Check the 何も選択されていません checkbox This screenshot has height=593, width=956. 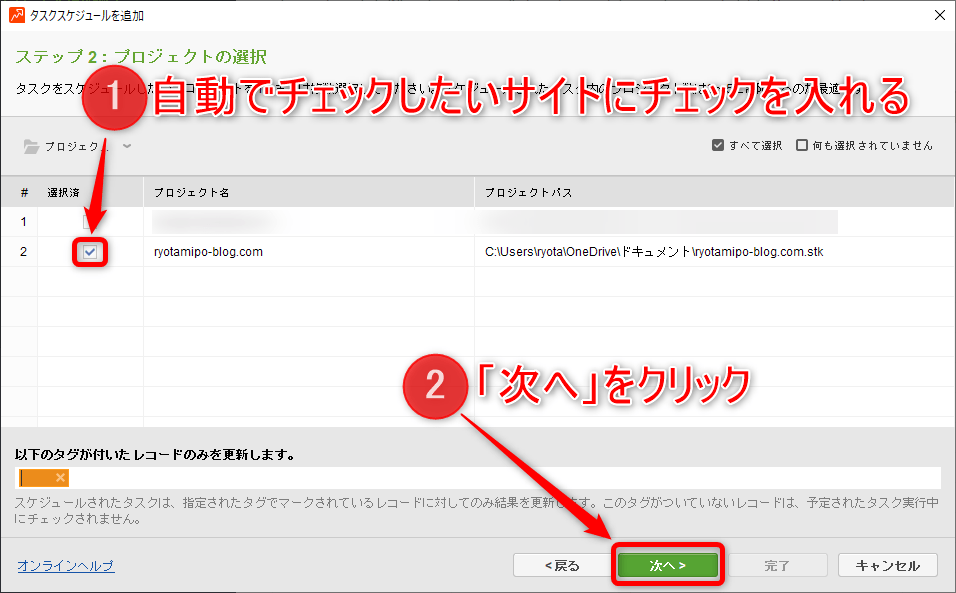pyautogui.click(x=802, y=145)
